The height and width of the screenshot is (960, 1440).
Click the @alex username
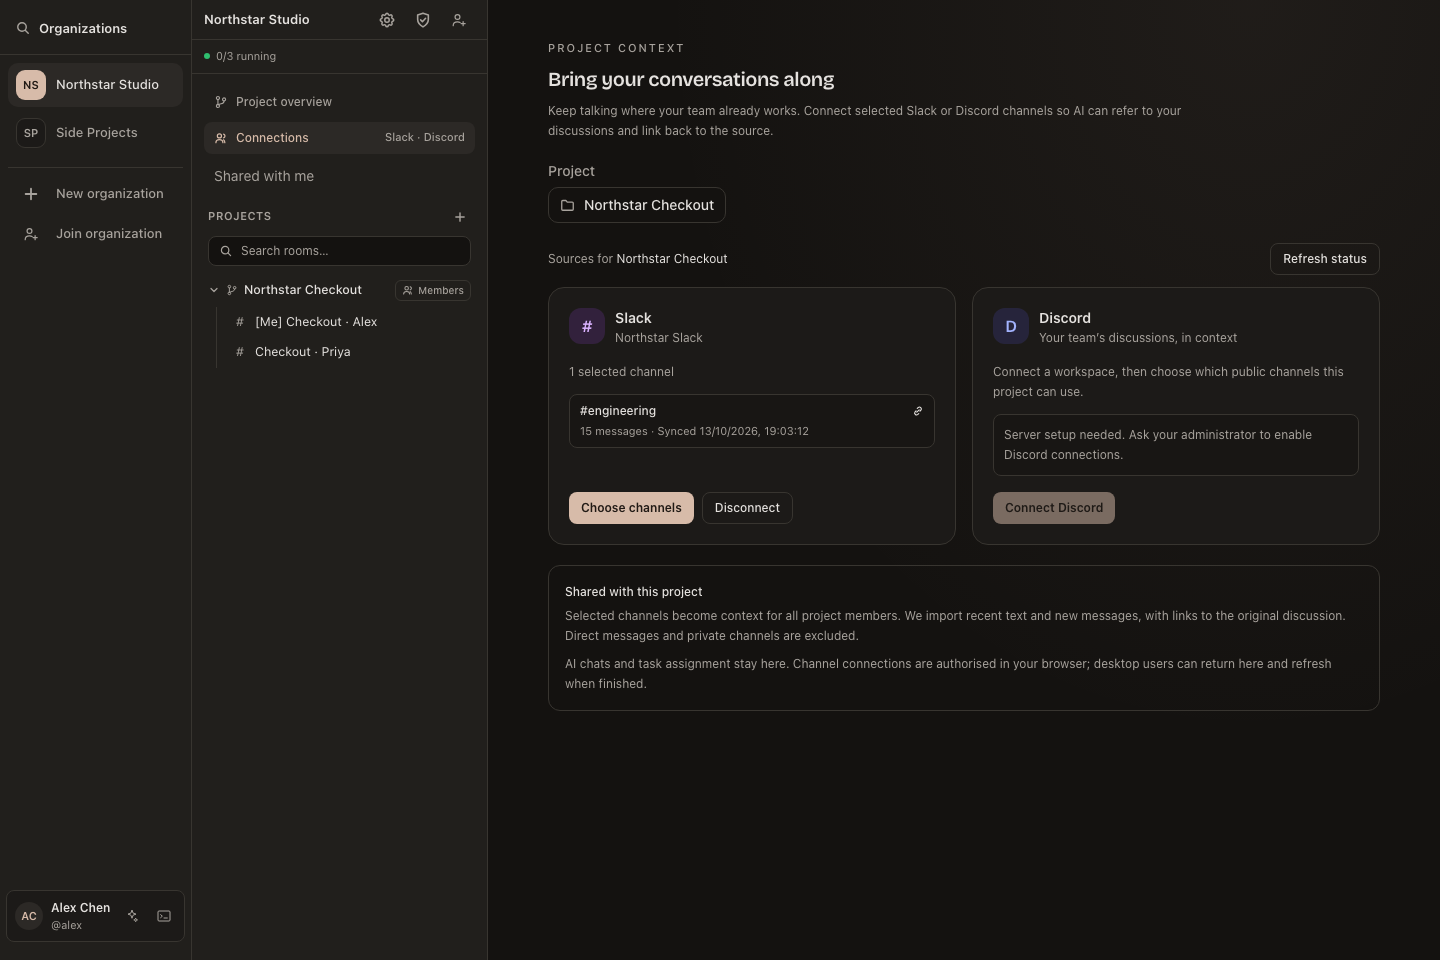pyautogui.click(x=67, y=926)
